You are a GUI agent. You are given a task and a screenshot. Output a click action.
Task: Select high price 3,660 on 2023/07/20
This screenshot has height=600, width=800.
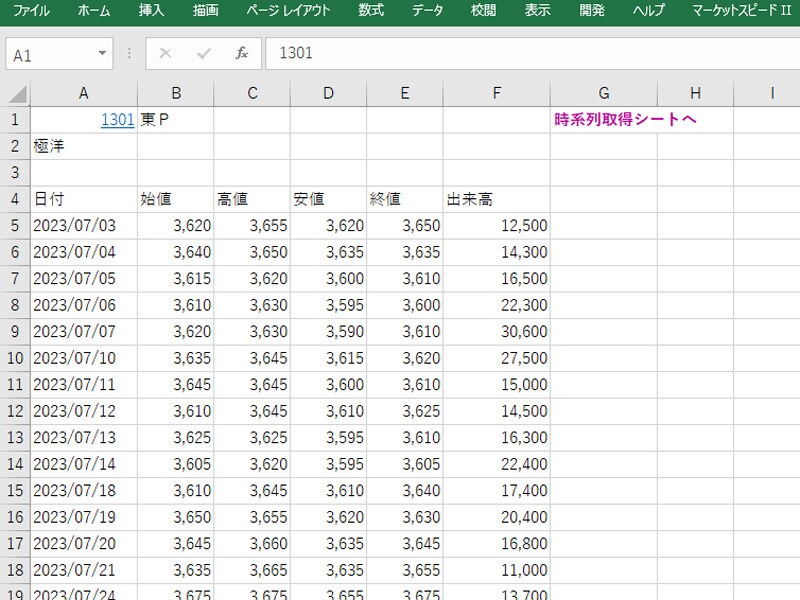(252, 544)
